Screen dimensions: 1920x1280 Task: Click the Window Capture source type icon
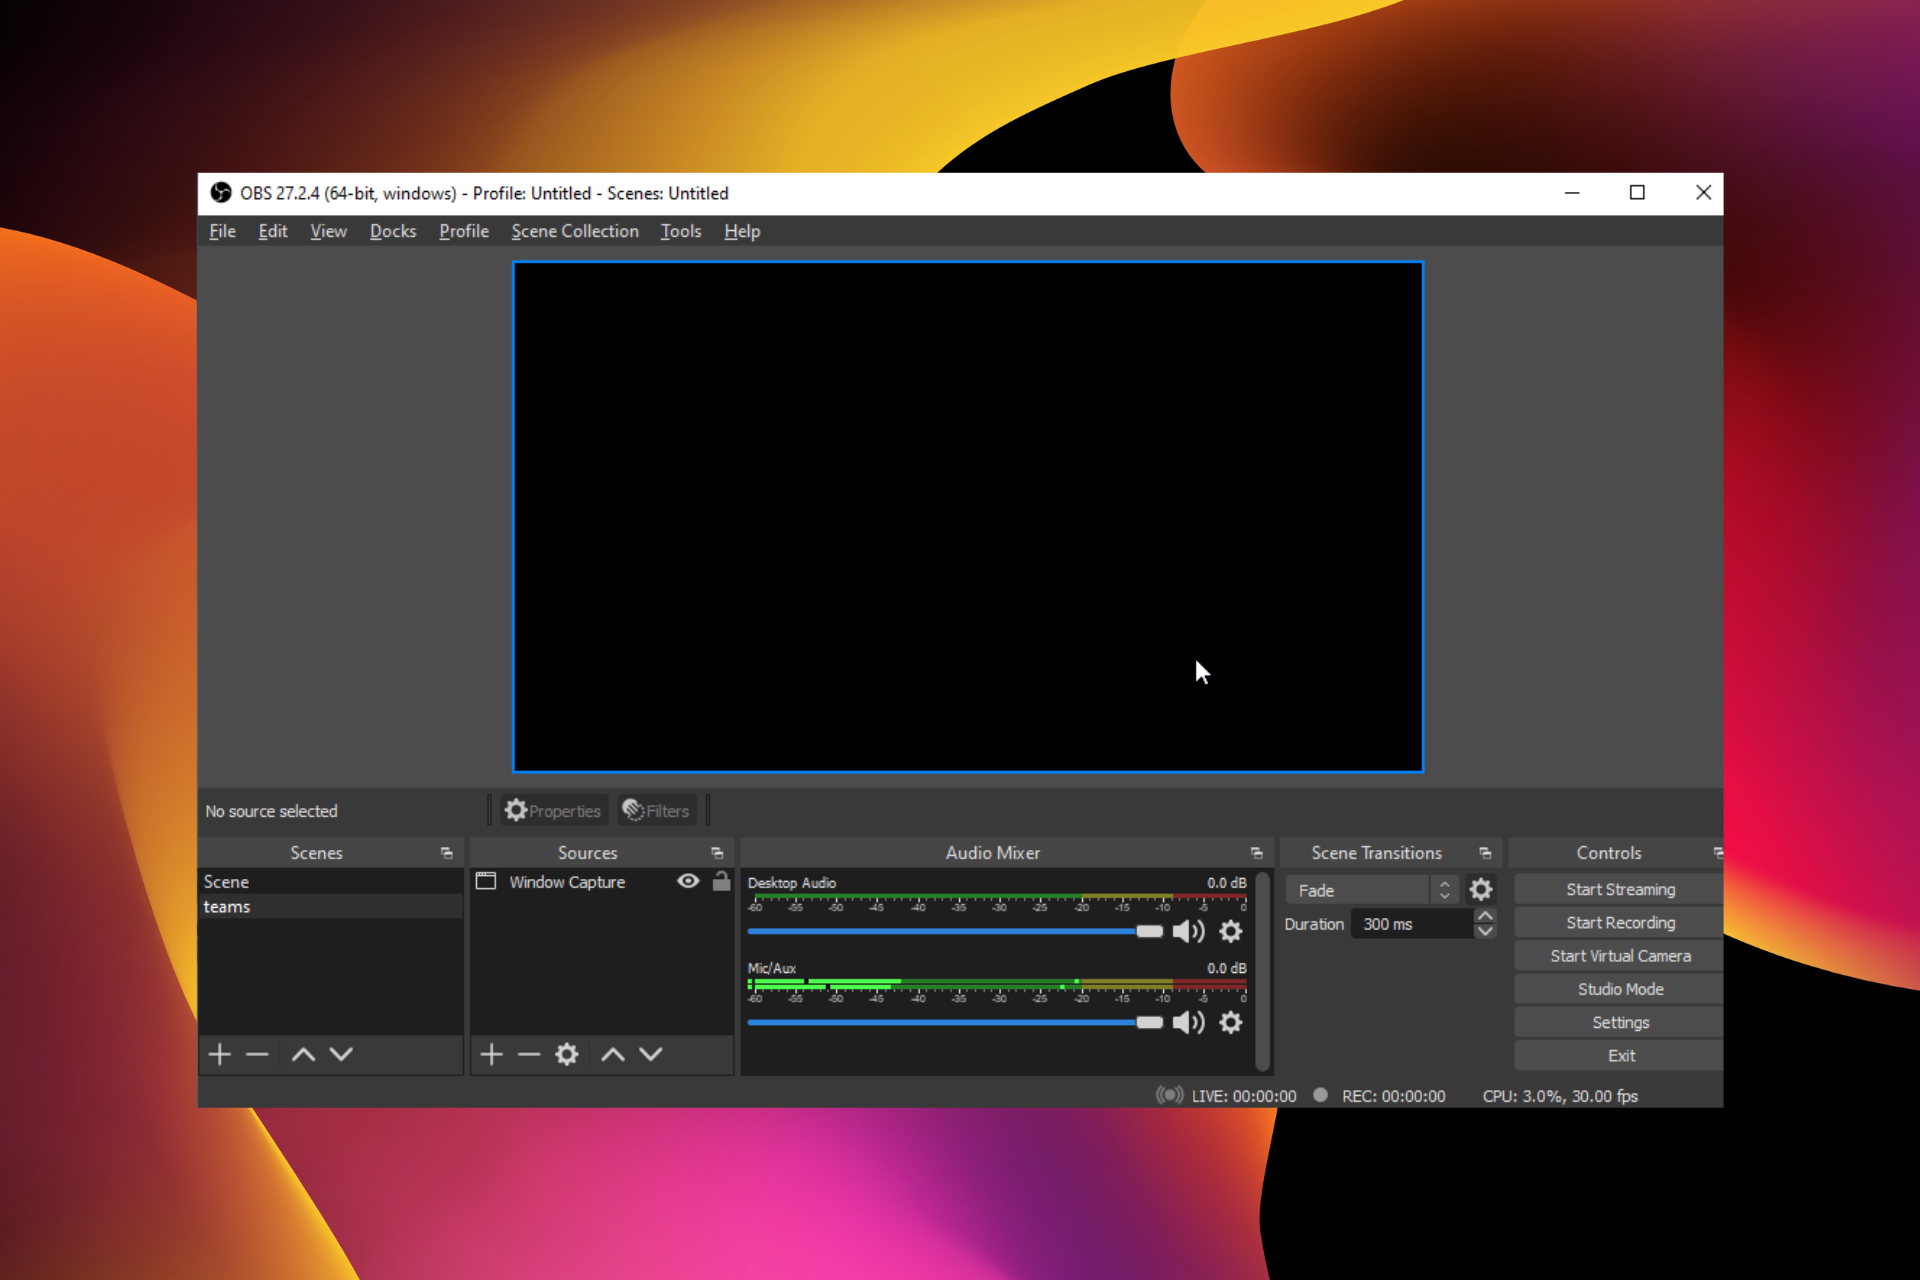[486, 882]
